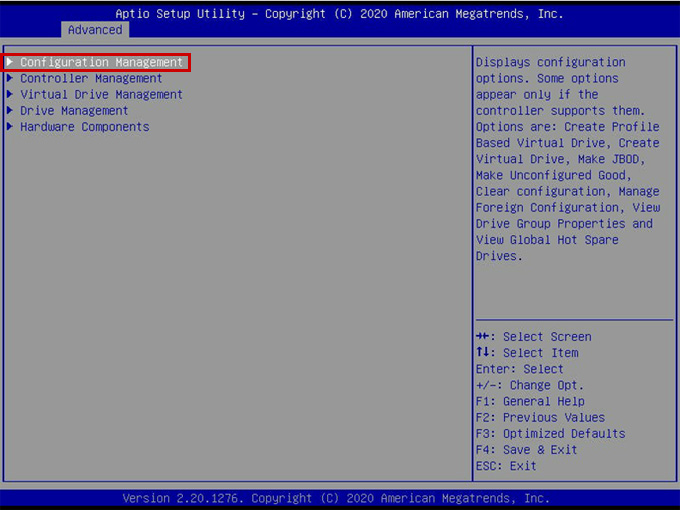Expand the Drive Management arrow marker
This screenshot has height=510, width=680.
(10, 110)
